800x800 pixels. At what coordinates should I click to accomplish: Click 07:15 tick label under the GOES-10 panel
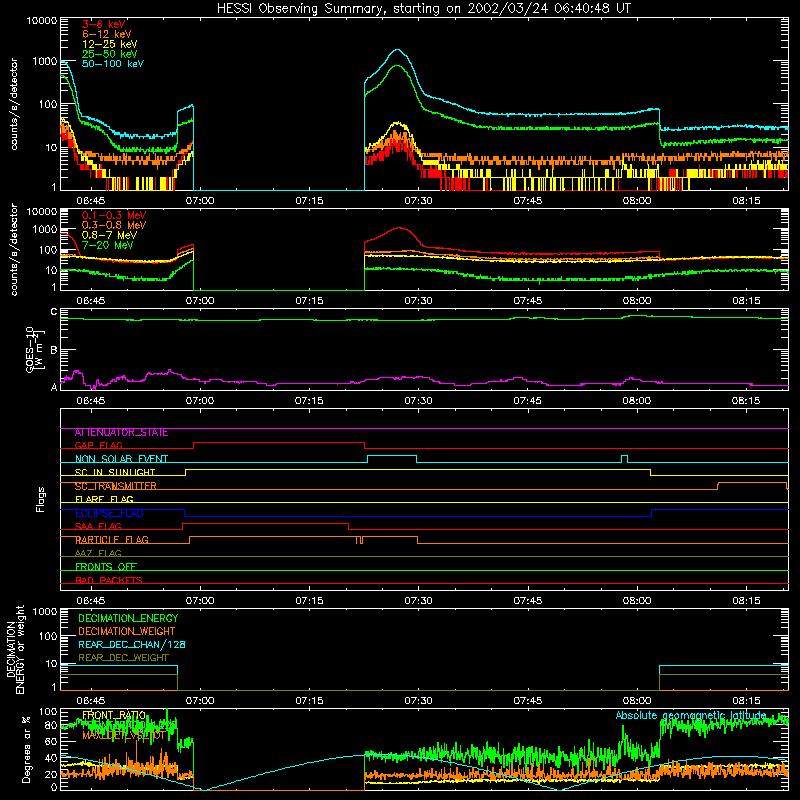[309, 401]
